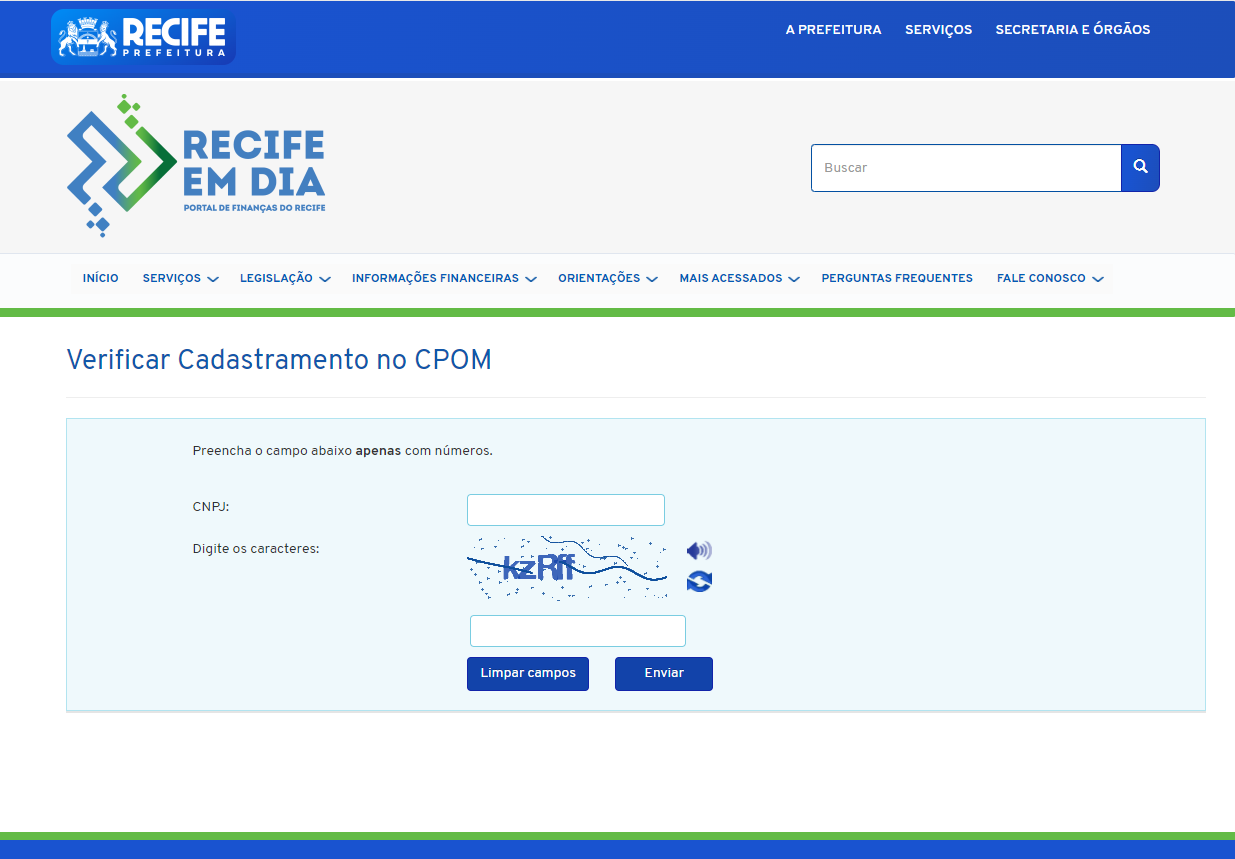
Task: Go to the Início menu item
Action: click(x=100, y=278)
